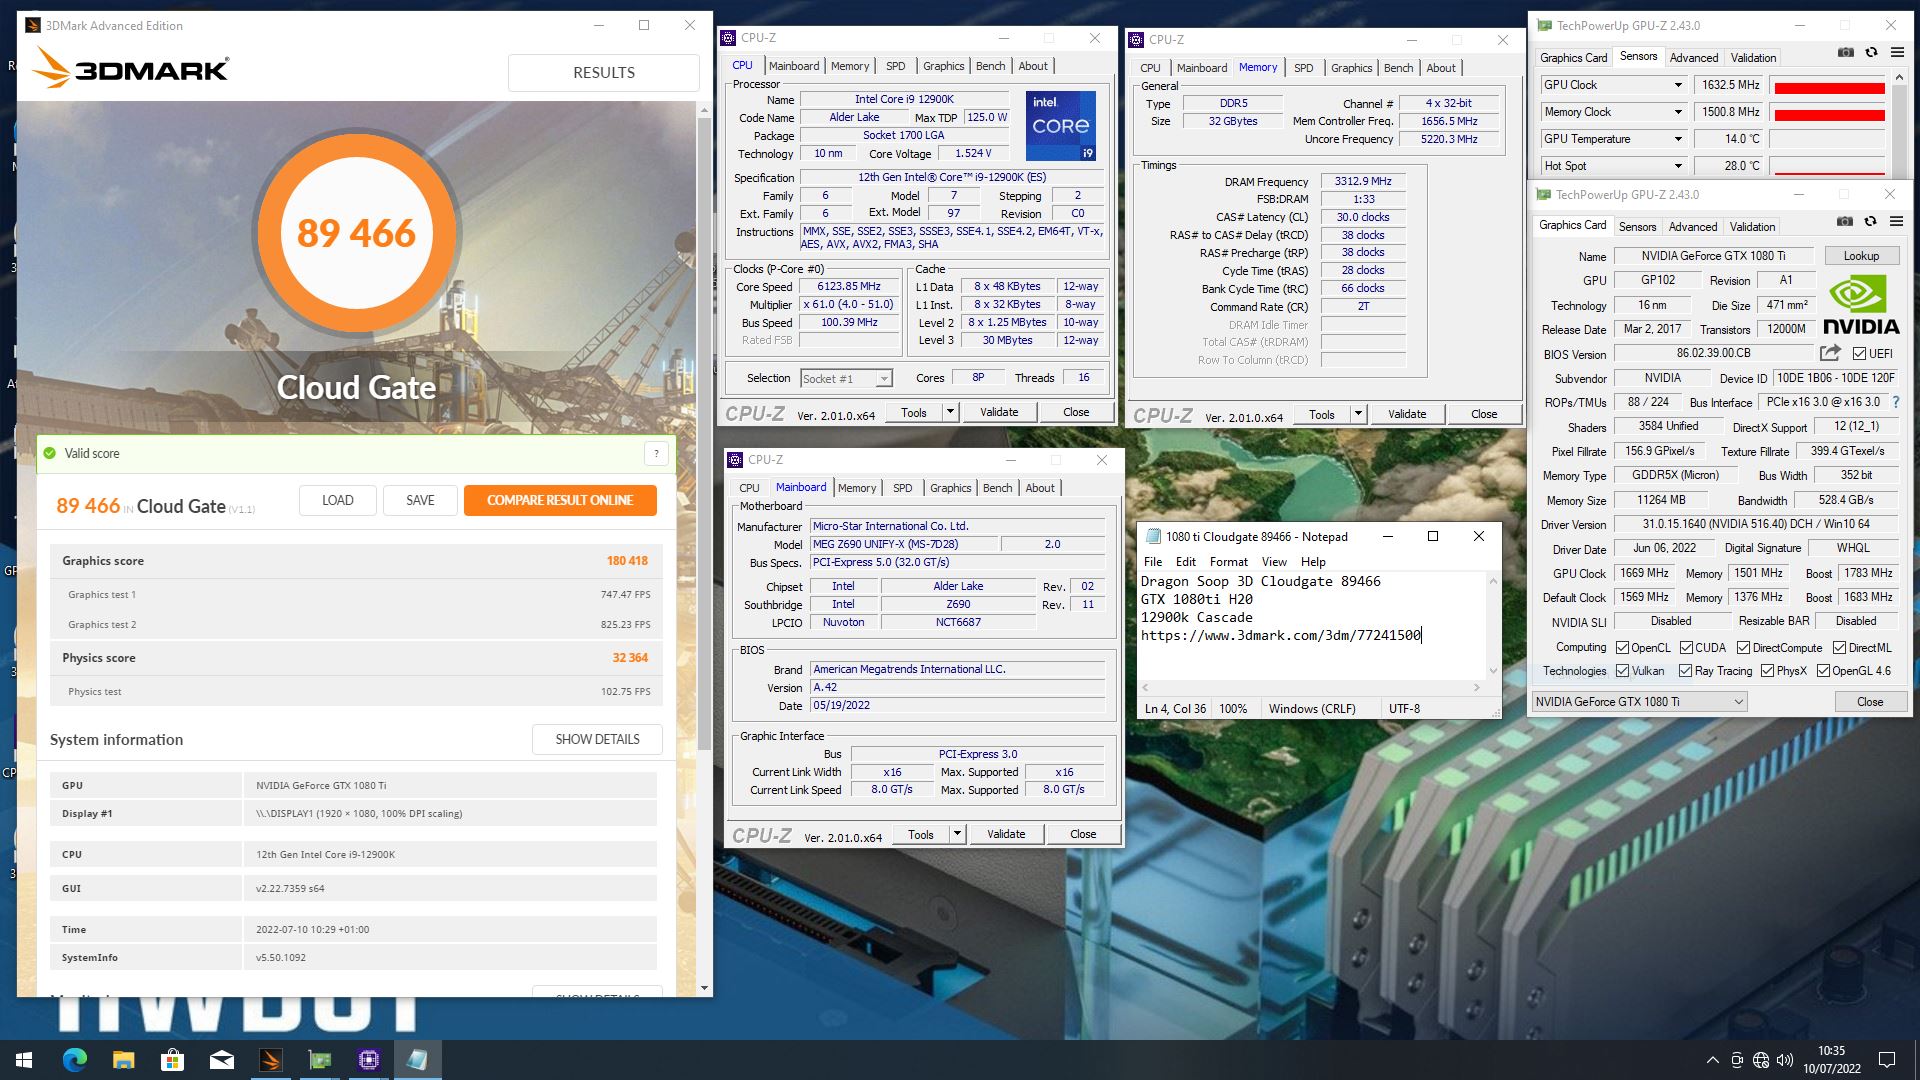Click COMPARE RESULT ONLINE in 3DMark
This screenshot has width=1920, height=1080.
[560, 500]
